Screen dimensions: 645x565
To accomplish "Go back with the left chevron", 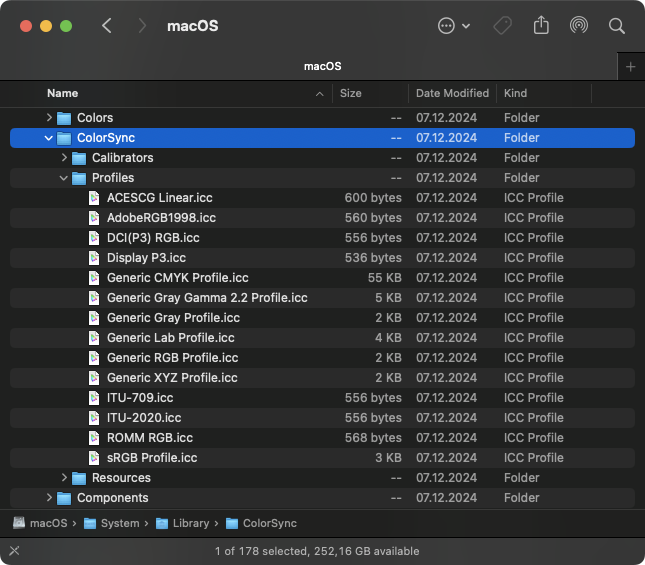I will [x=107, y=26].
